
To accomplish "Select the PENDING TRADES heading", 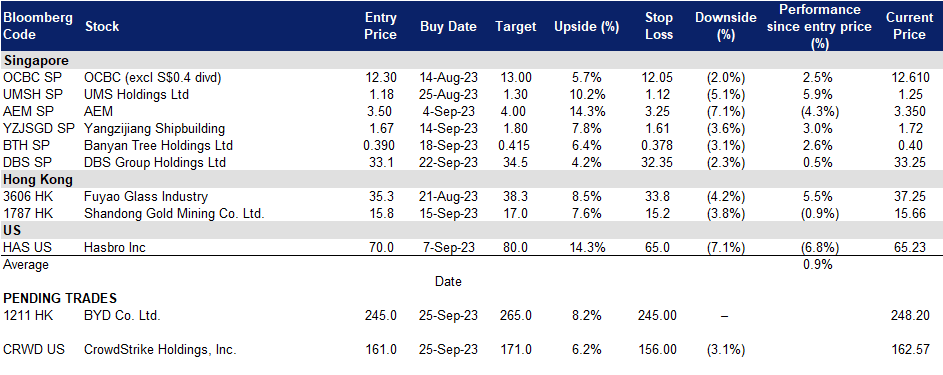I will point(60,299).
